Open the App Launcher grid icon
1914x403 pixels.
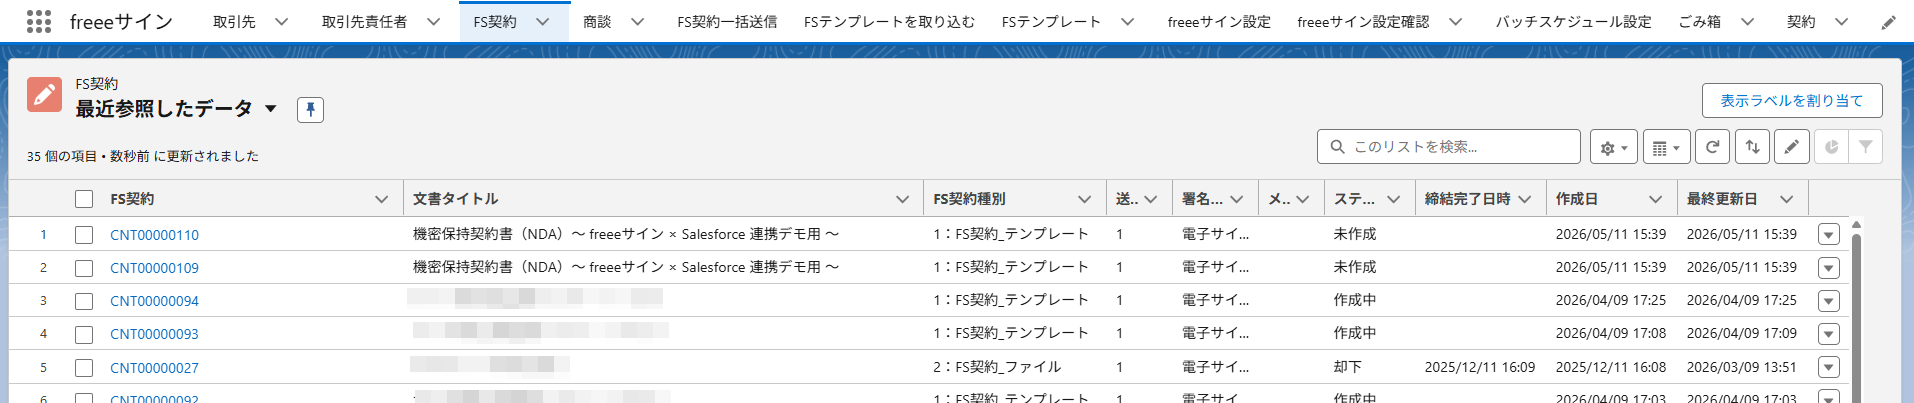pyautogui.click(x=38, y=21)
